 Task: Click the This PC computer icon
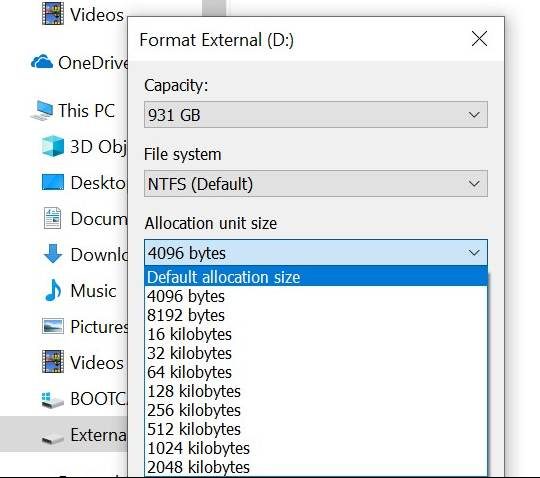point(42,111)
